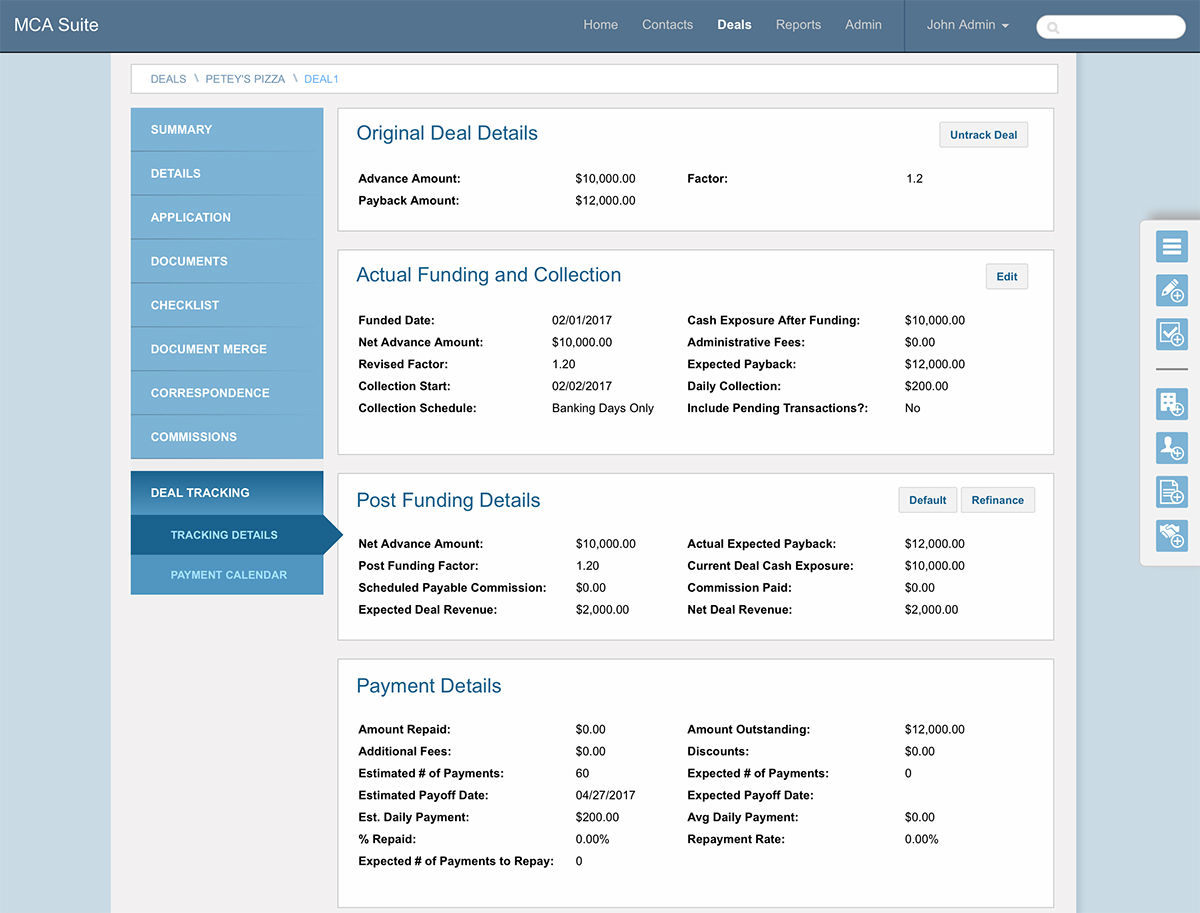
Task: Open the Payment Calendar sub-item
Action: (x=227, y=575)
